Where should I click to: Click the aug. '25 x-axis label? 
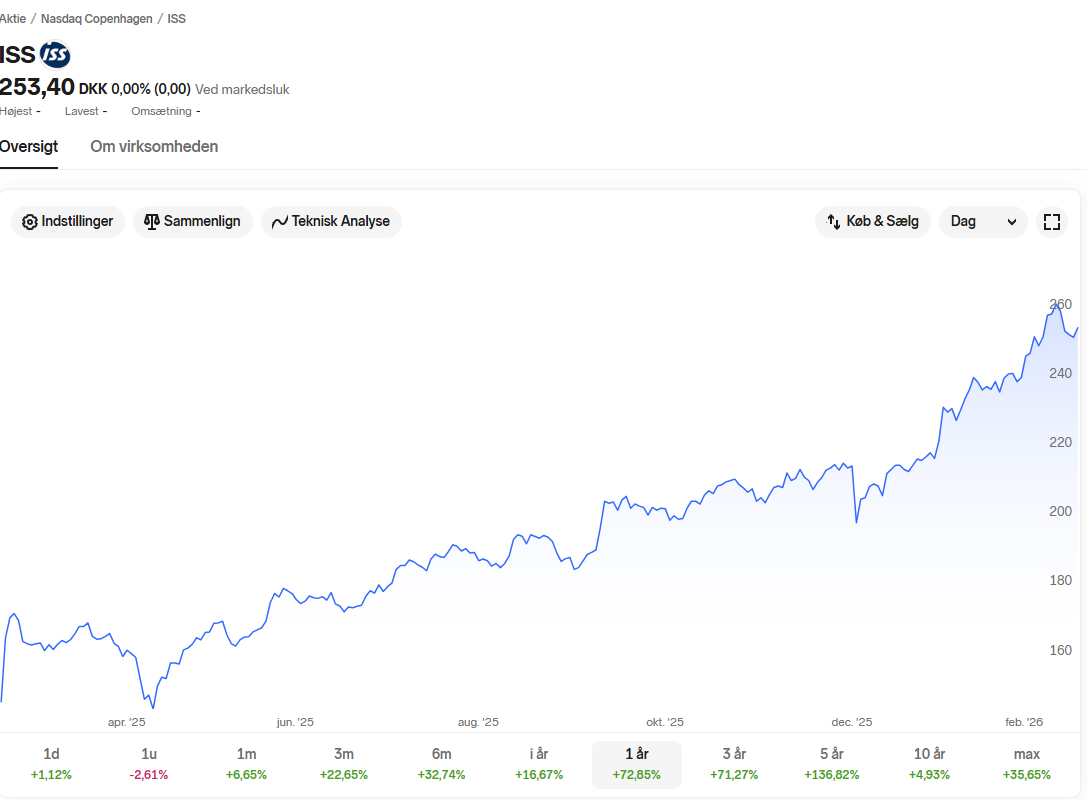478,722
